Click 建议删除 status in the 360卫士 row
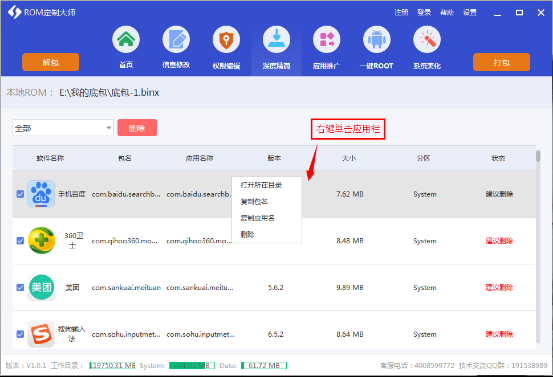The height and width of the screenshot is (377, 553). pos(499,241)
